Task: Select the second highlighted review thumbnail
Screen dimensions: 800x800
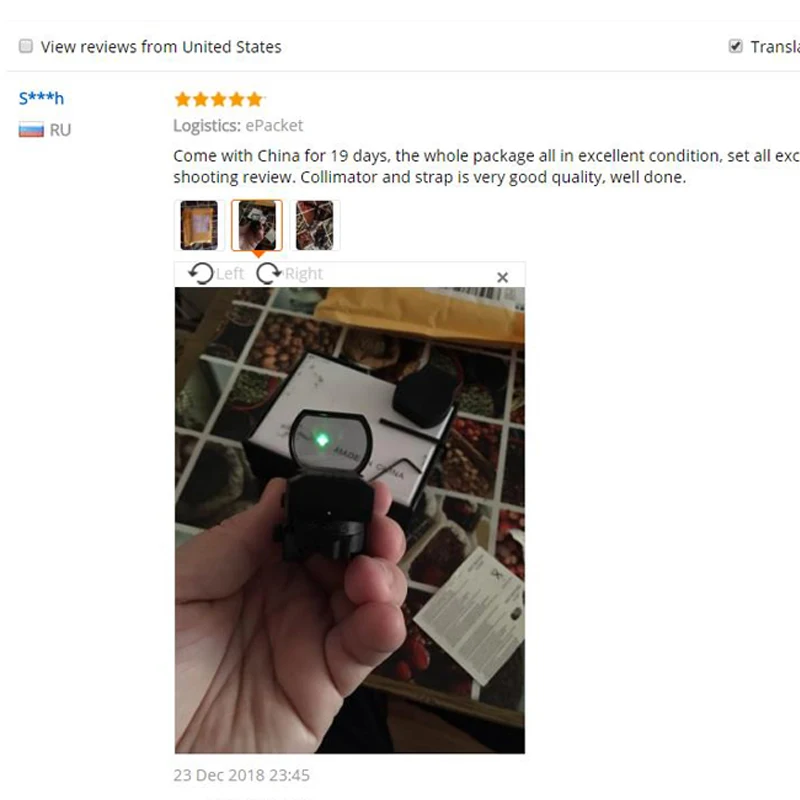Action: (257, 225)
